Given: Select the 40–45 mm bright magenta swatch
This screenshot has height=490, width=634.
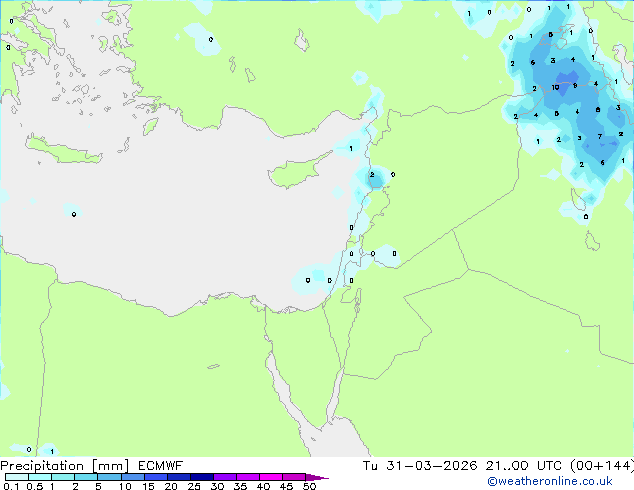Looking at the screenshot, I should 271,477.
